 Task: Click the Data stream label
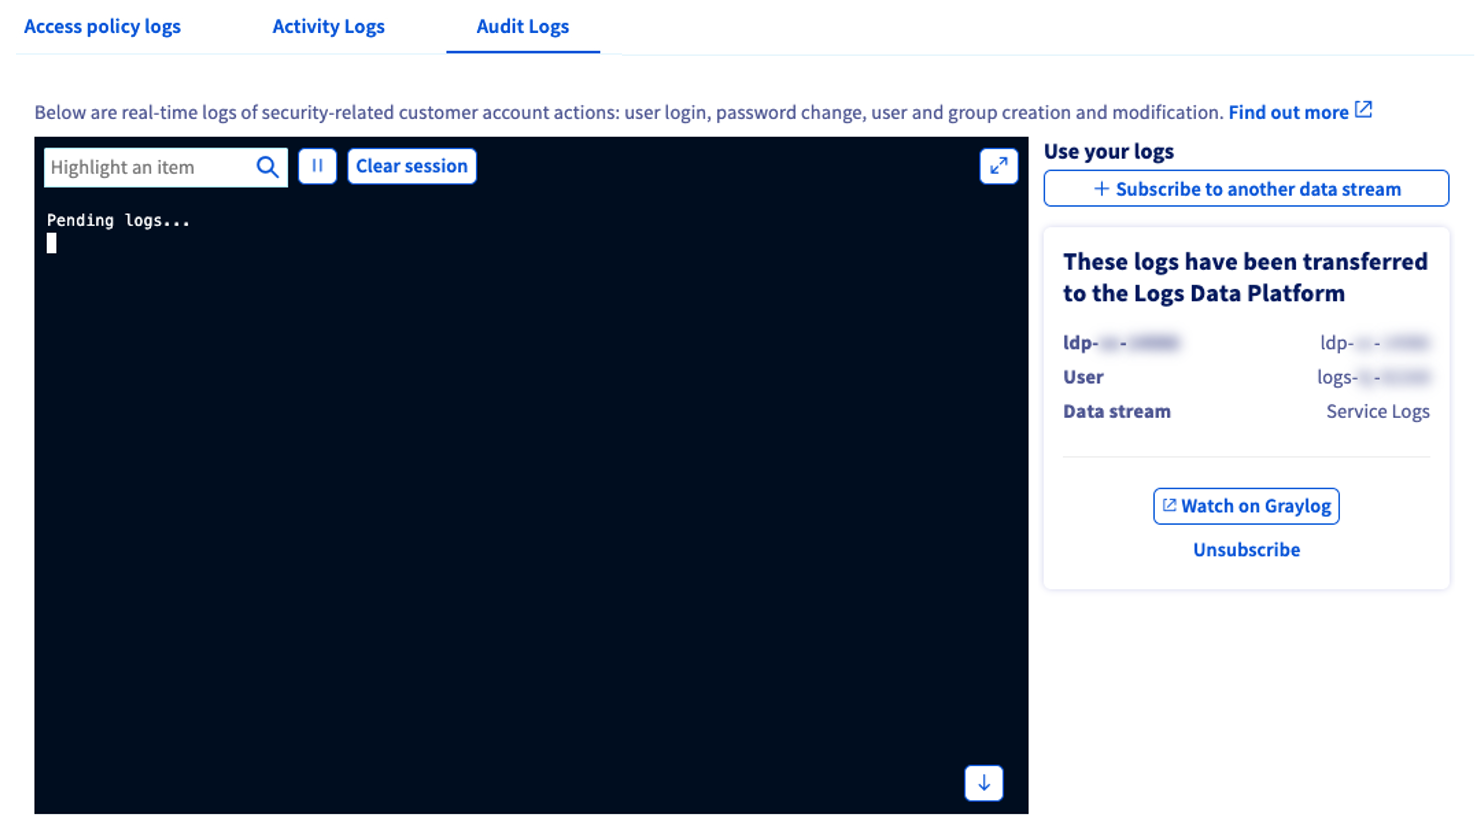pyautogui.click(x=1116, y=411)
